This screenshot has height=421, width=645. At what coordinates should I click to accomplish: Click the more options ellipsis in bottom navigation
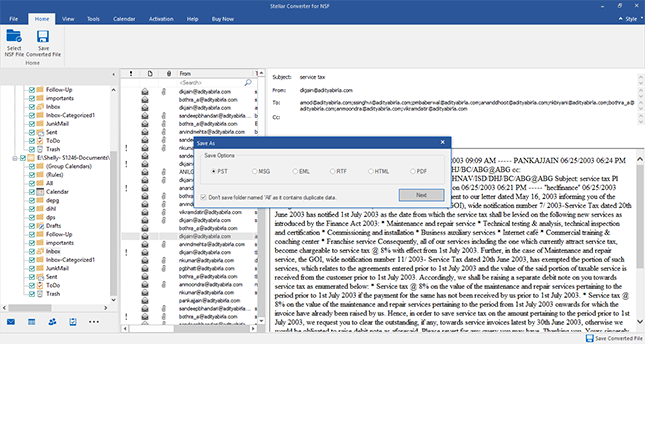[94, 322]
